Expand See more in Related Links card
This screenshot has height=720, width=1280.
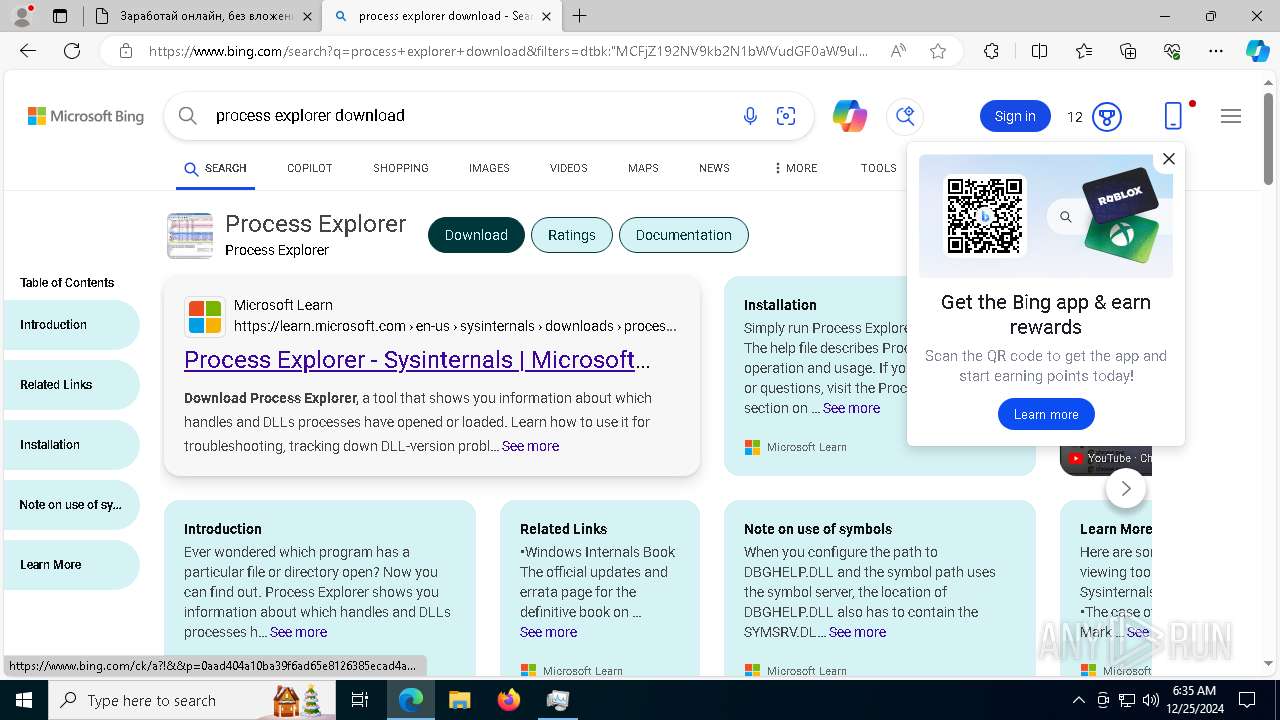click(x=548, y=632)
